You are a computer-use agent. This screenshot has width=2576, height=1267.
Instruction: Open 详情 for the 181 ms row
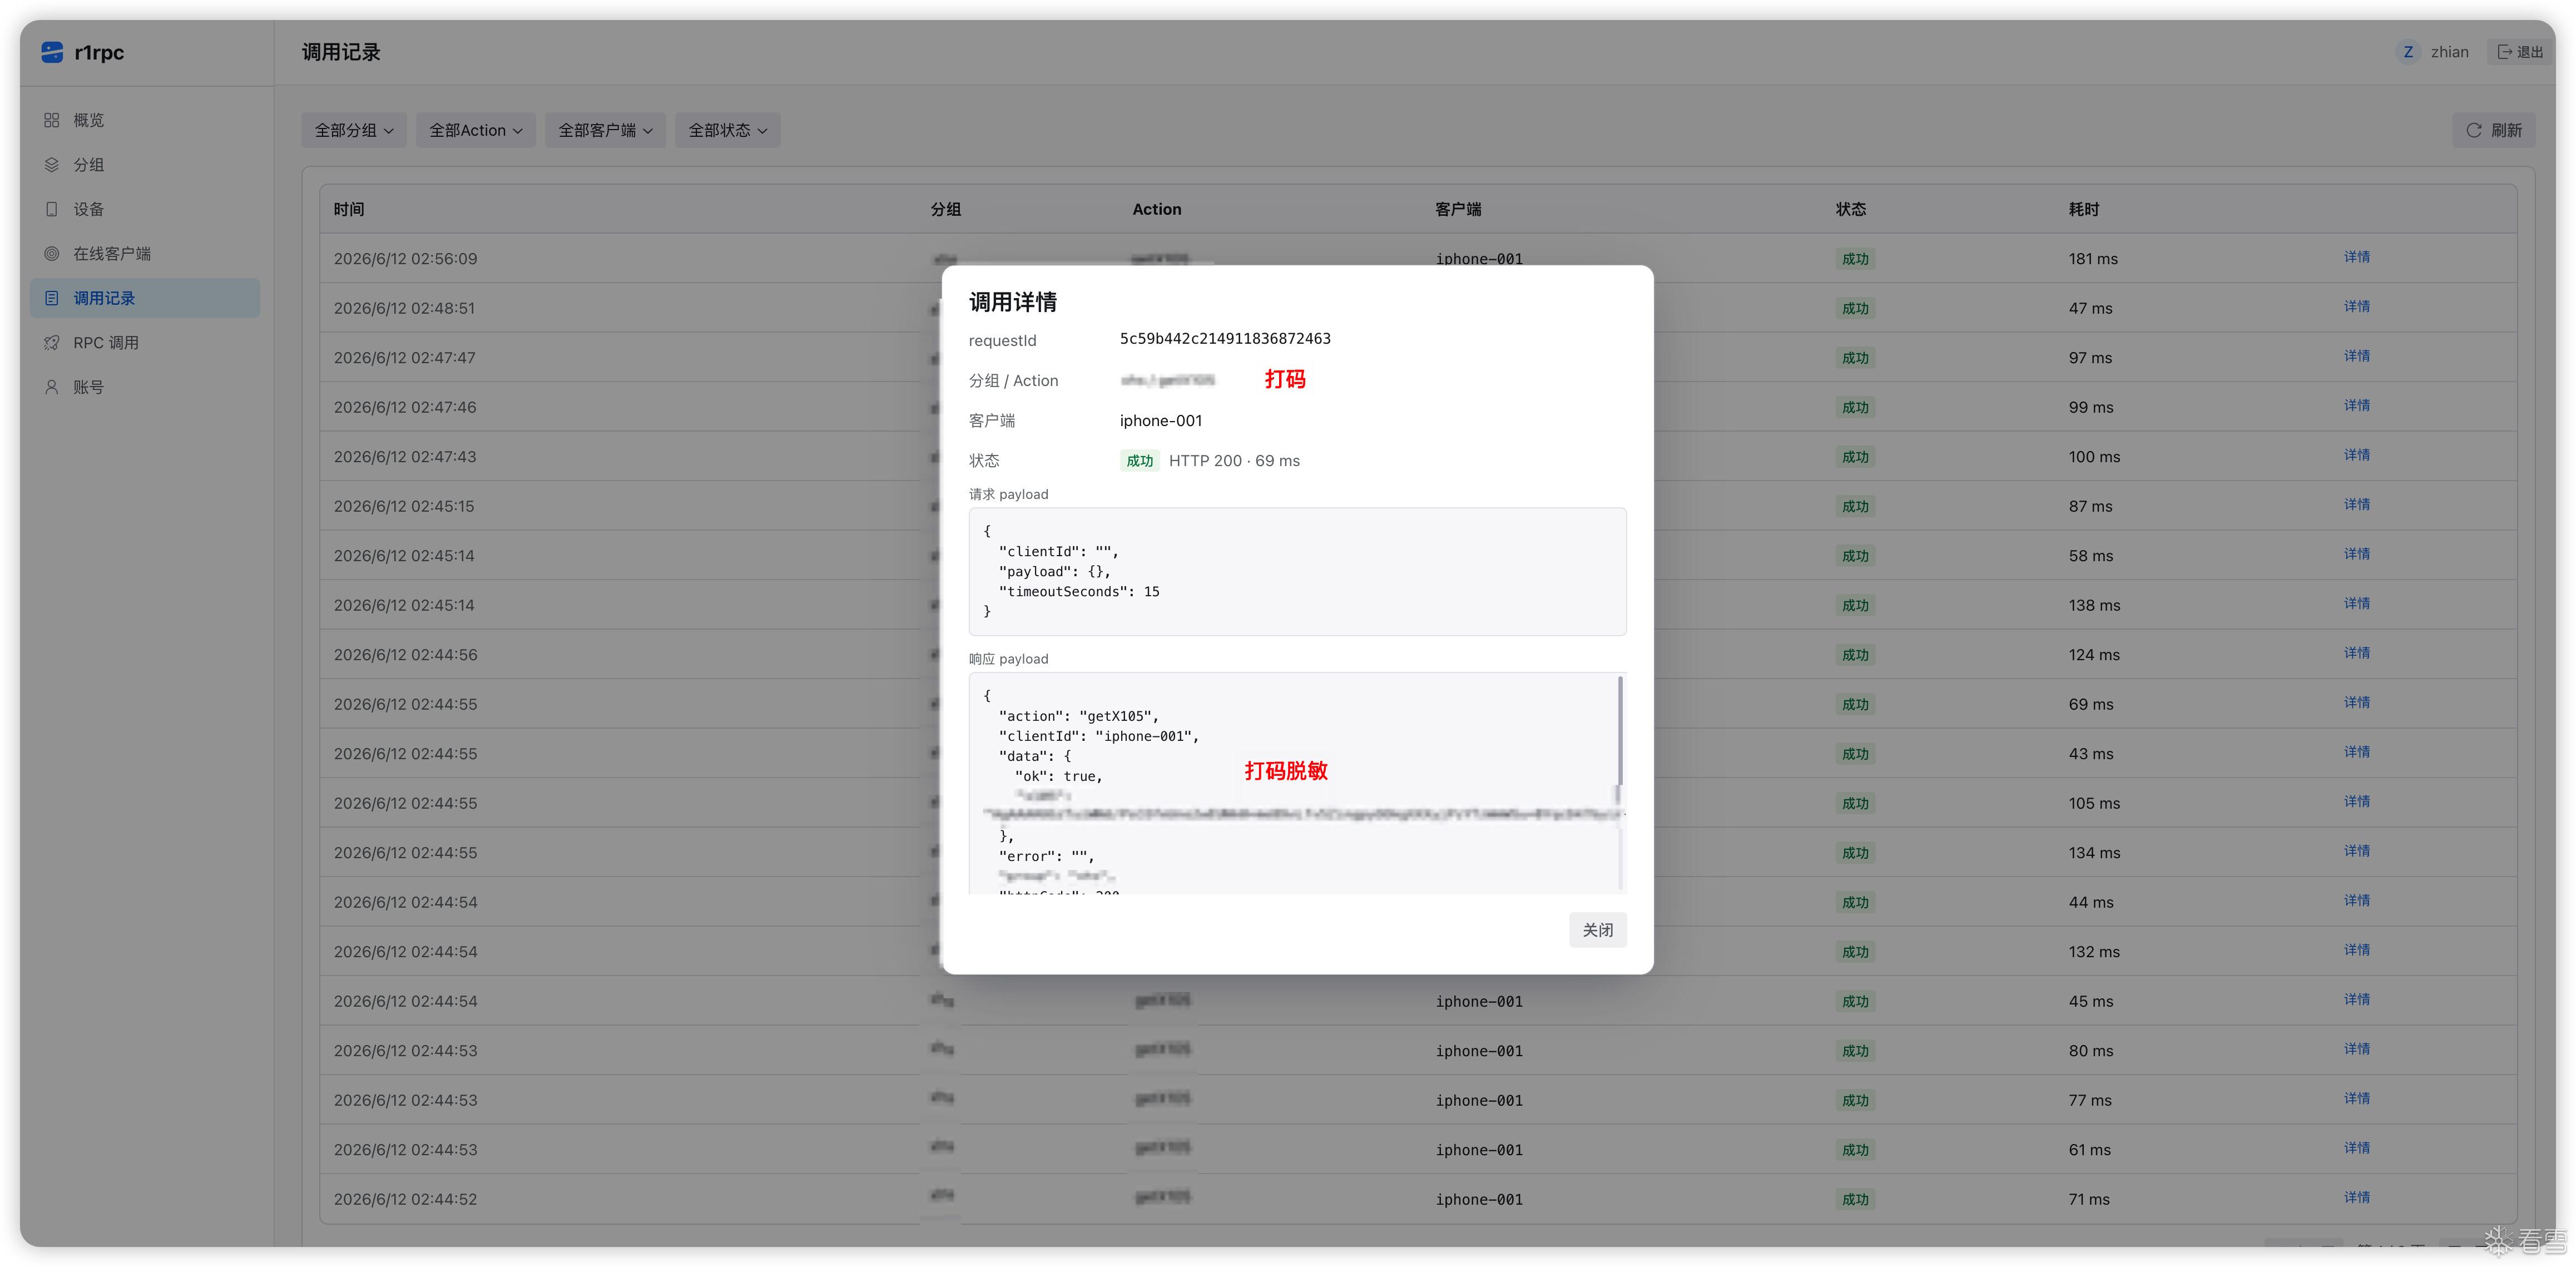pyautogui.click(x=2357, y=257)
